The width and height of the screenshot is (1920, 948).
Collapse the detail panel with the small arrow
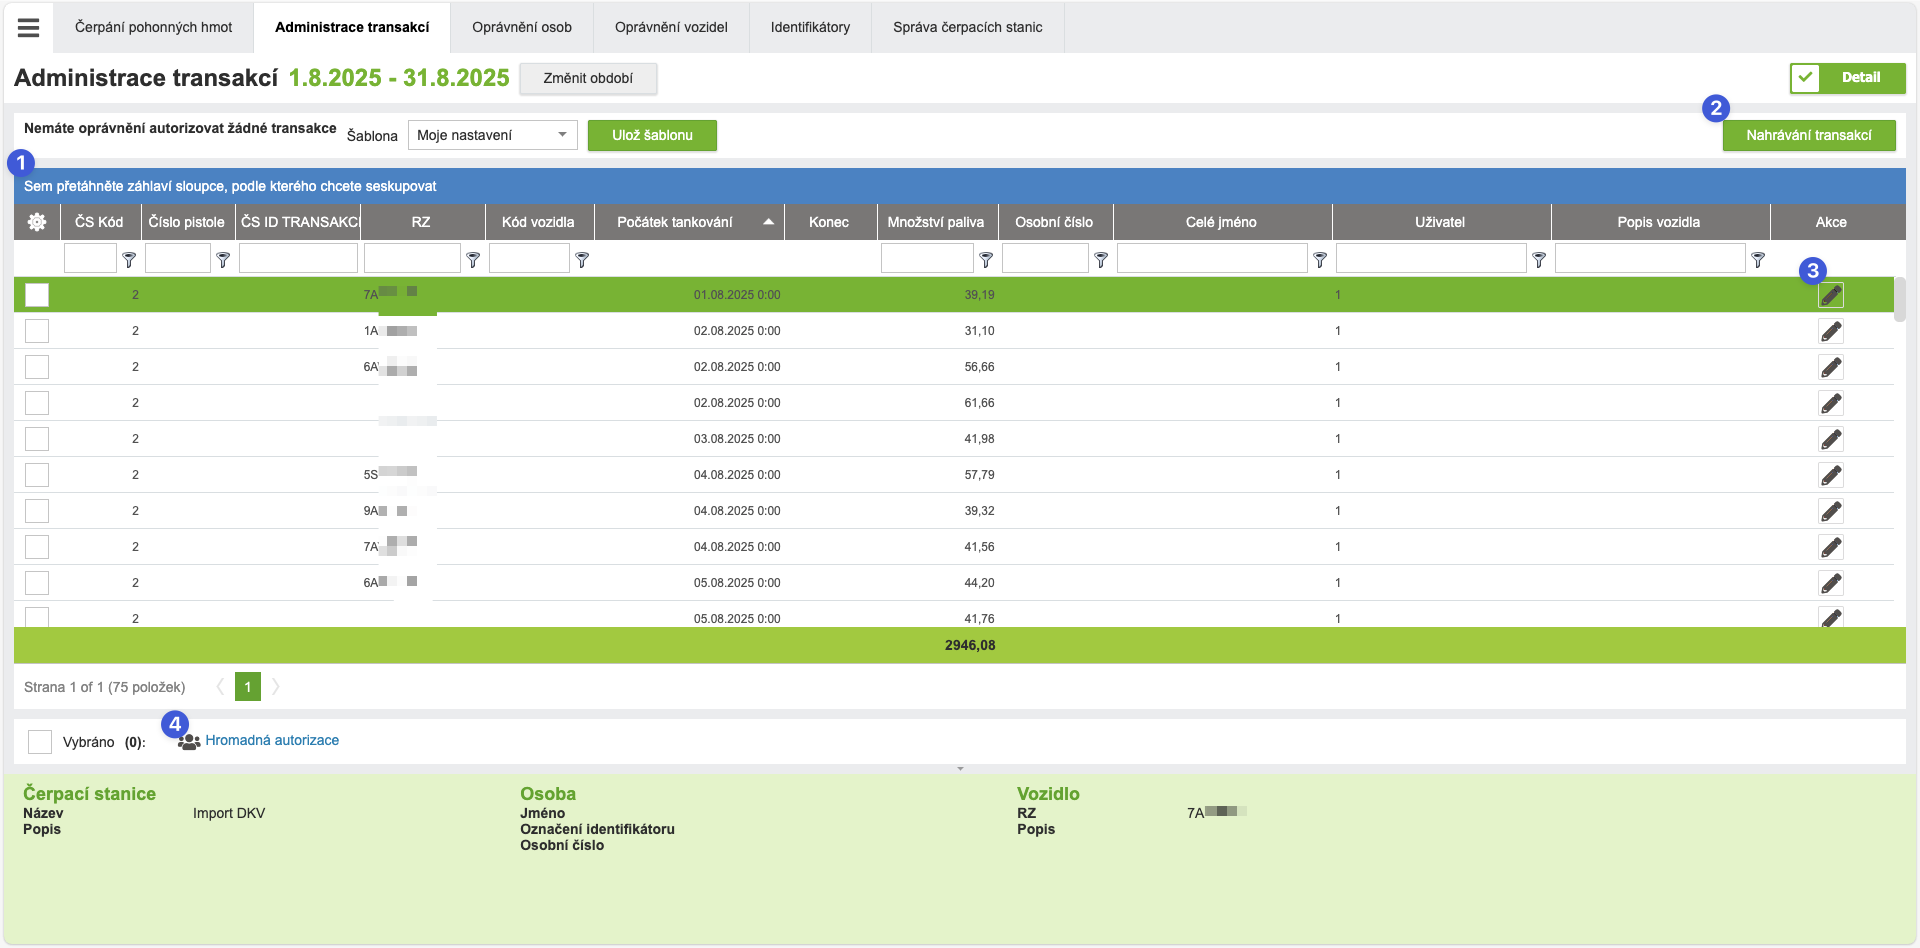point(960,769)
